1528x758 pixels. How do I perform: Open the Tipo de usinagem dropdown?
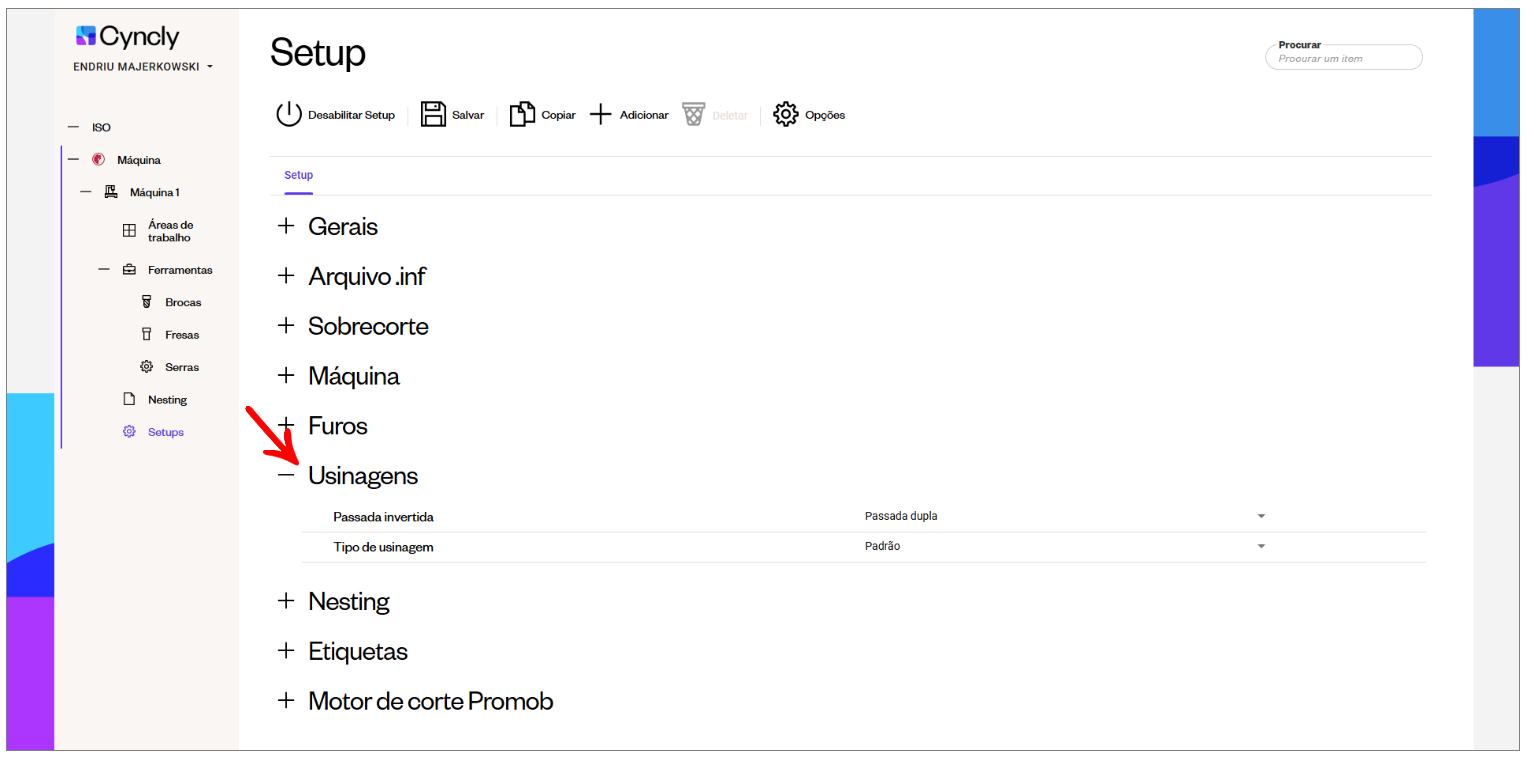(1065, 547)
